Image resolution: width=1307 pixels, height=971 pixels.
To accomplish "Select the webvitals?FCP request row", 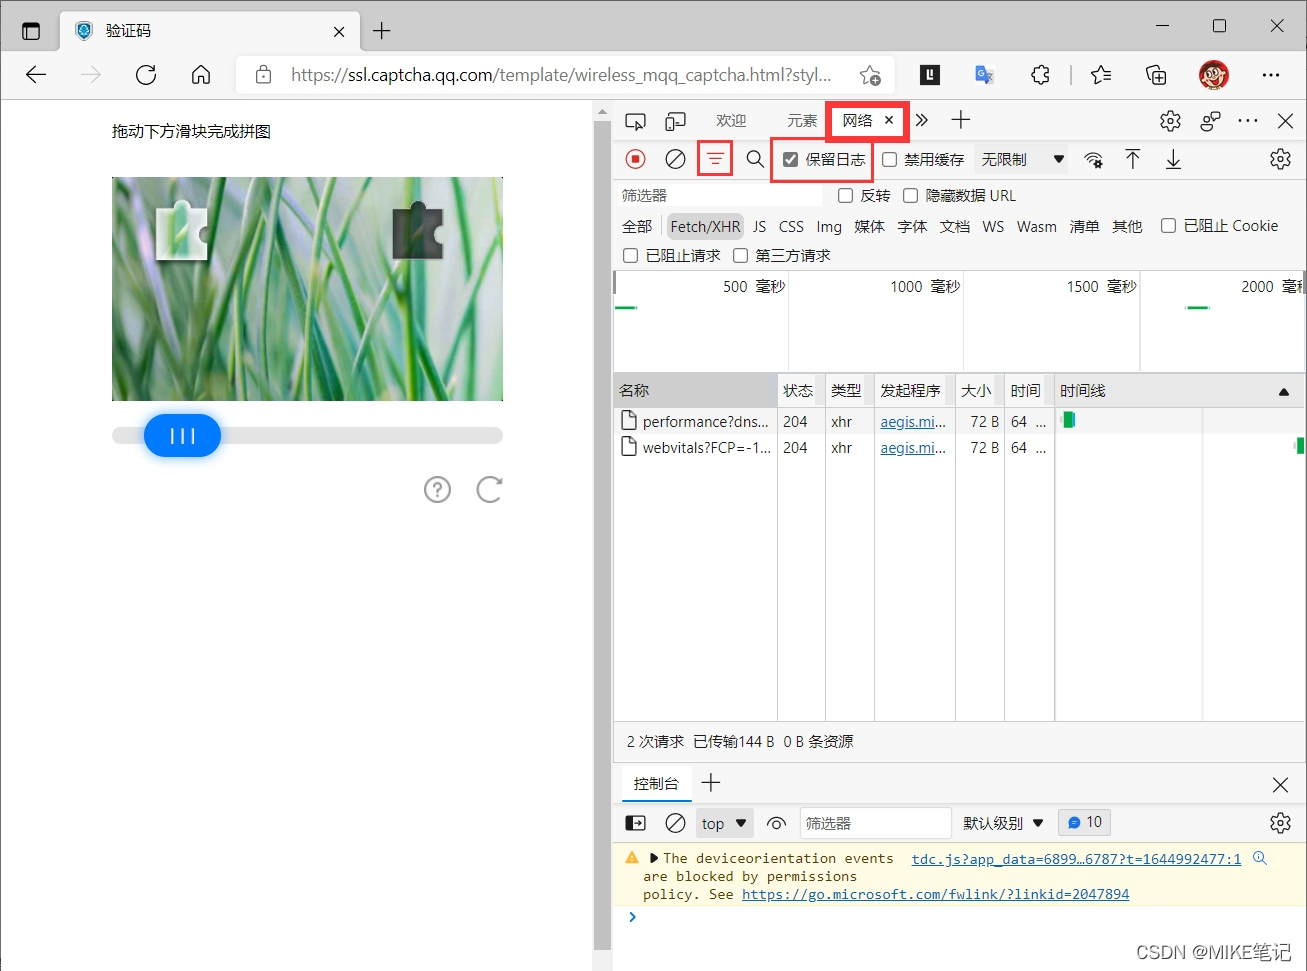I will point(959,448).
